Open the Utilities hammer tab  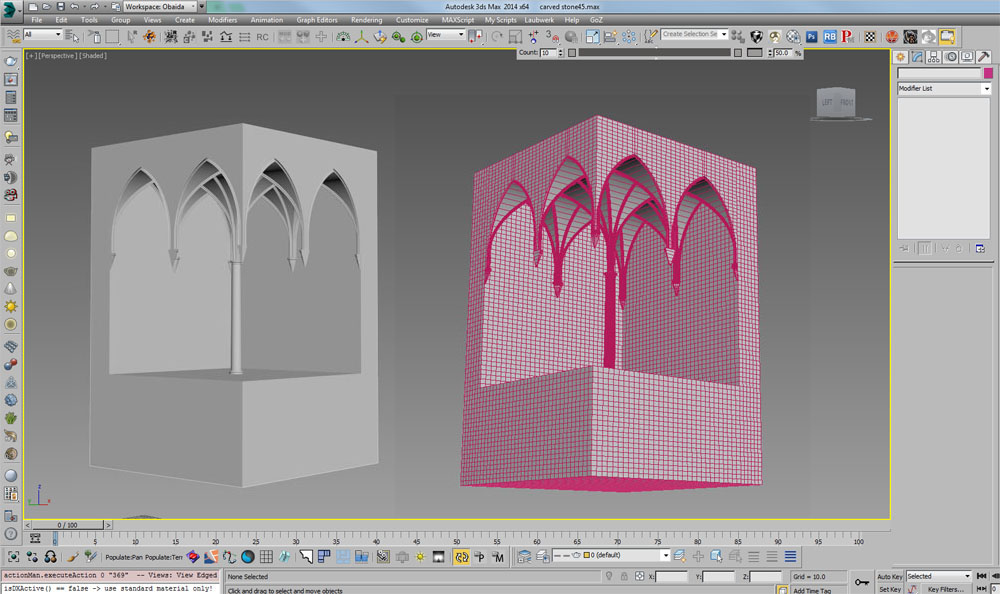coord(981,57)
